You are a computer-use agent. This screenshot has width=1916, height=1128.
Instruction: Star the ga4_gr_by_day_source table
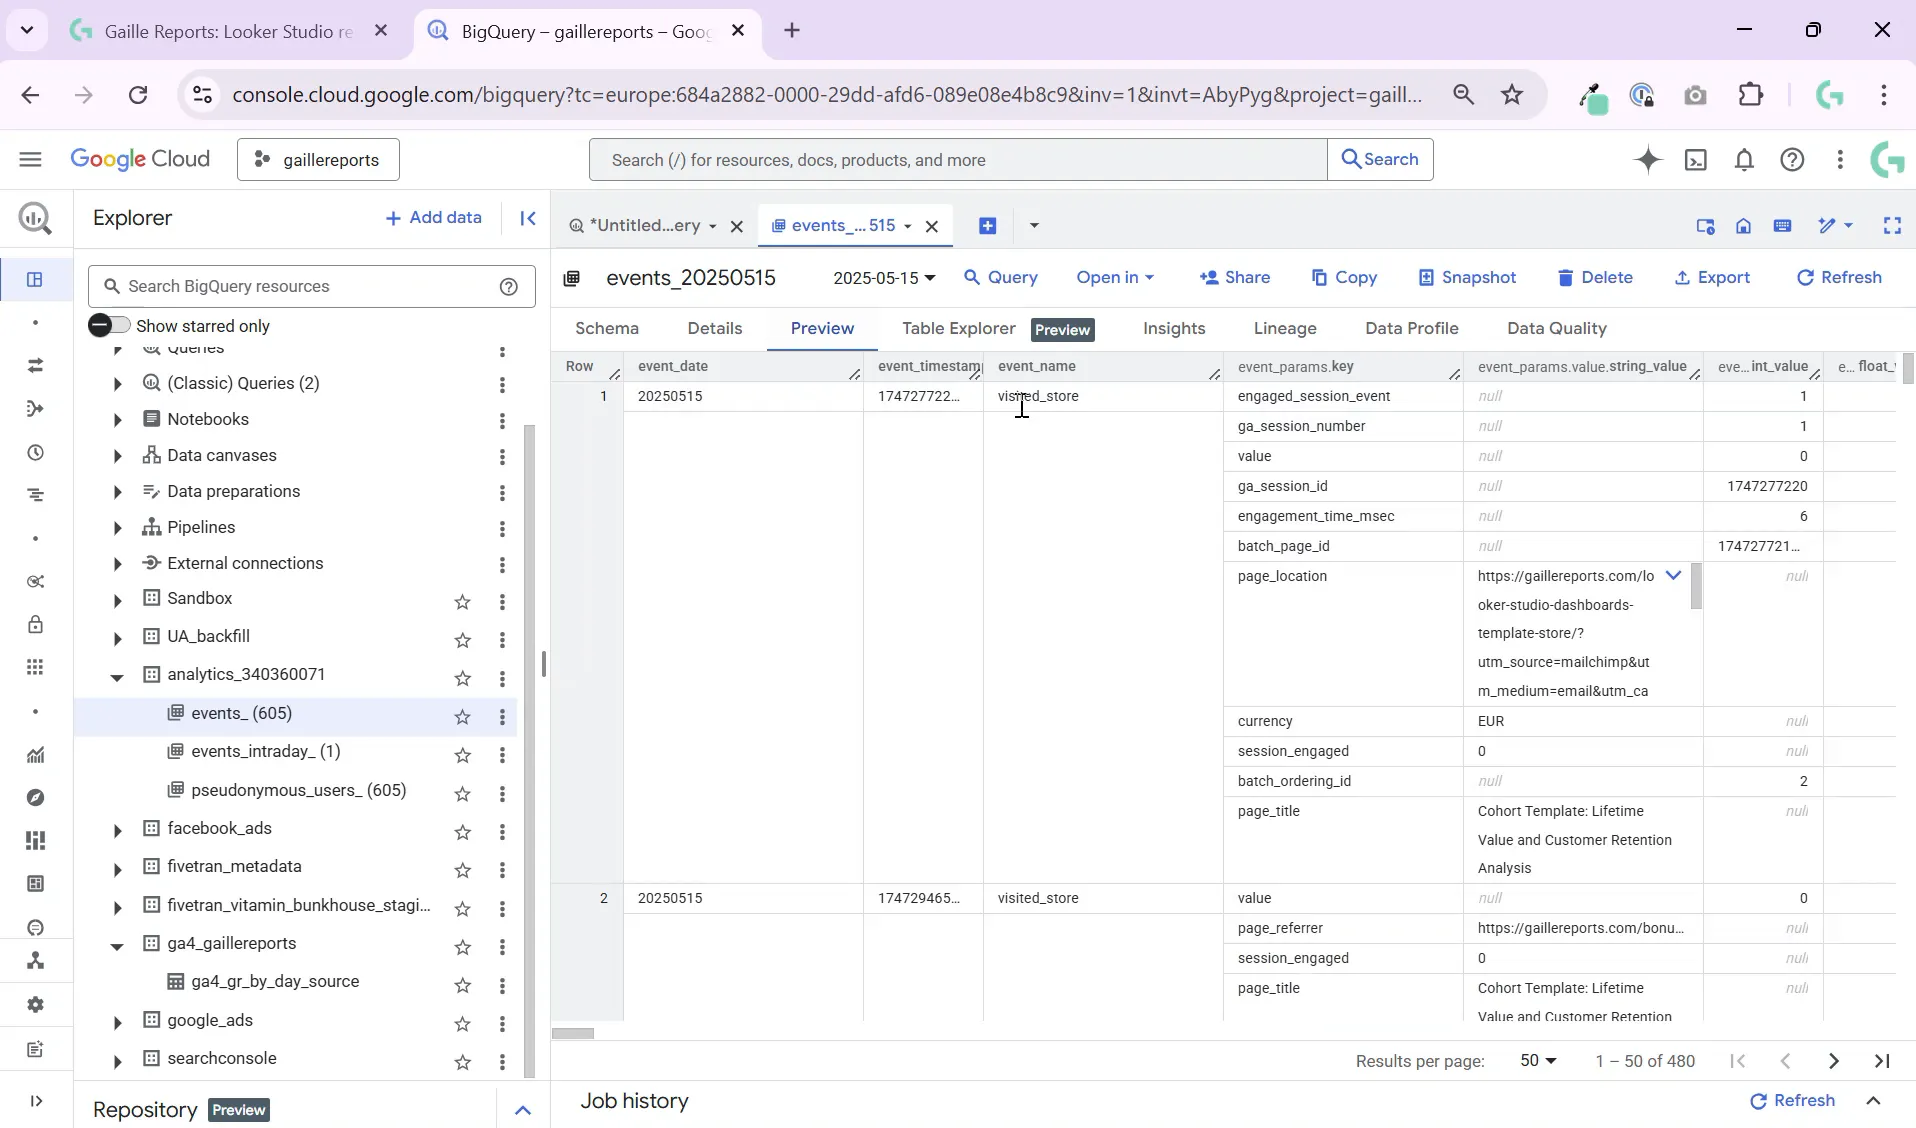click(462, 985)
